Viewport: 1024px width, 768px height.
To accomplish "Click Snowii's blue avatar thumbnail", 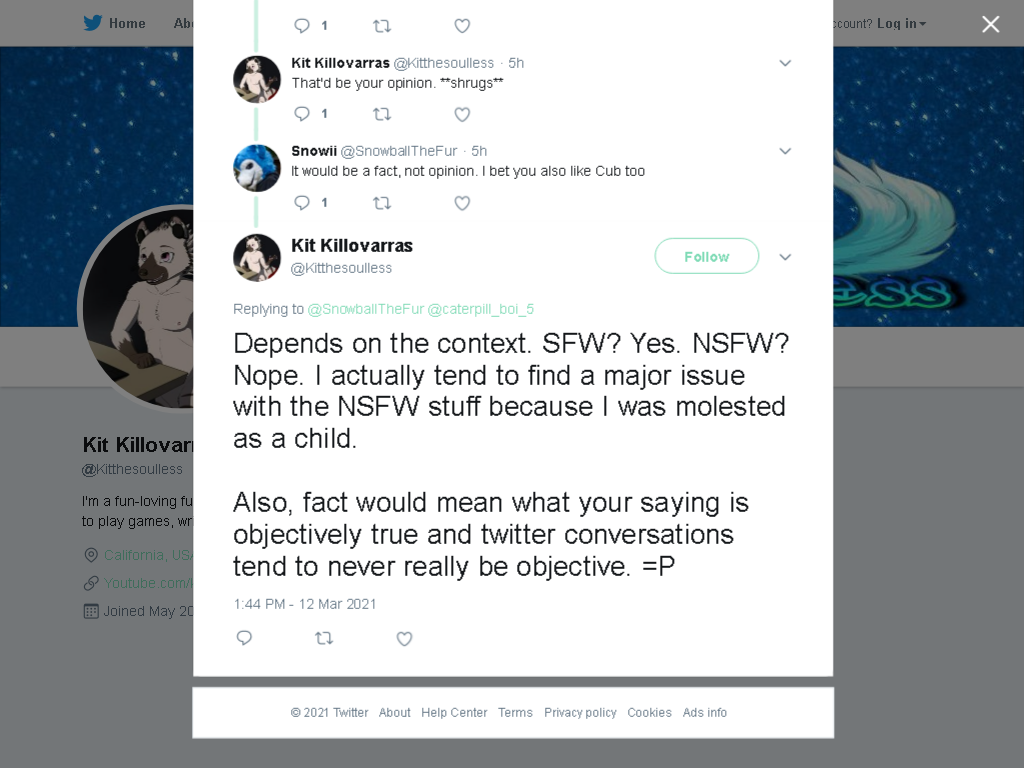I will click(x=257, y=168).
